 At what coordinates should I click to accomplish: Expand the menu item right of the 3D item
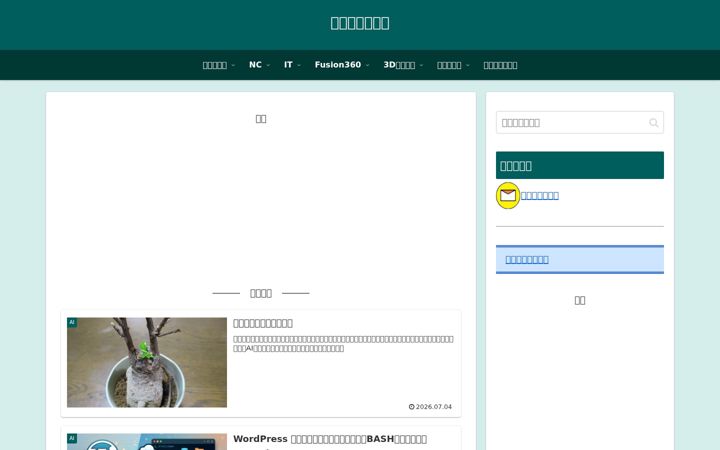pyautogui.click(x=453, y=65)
